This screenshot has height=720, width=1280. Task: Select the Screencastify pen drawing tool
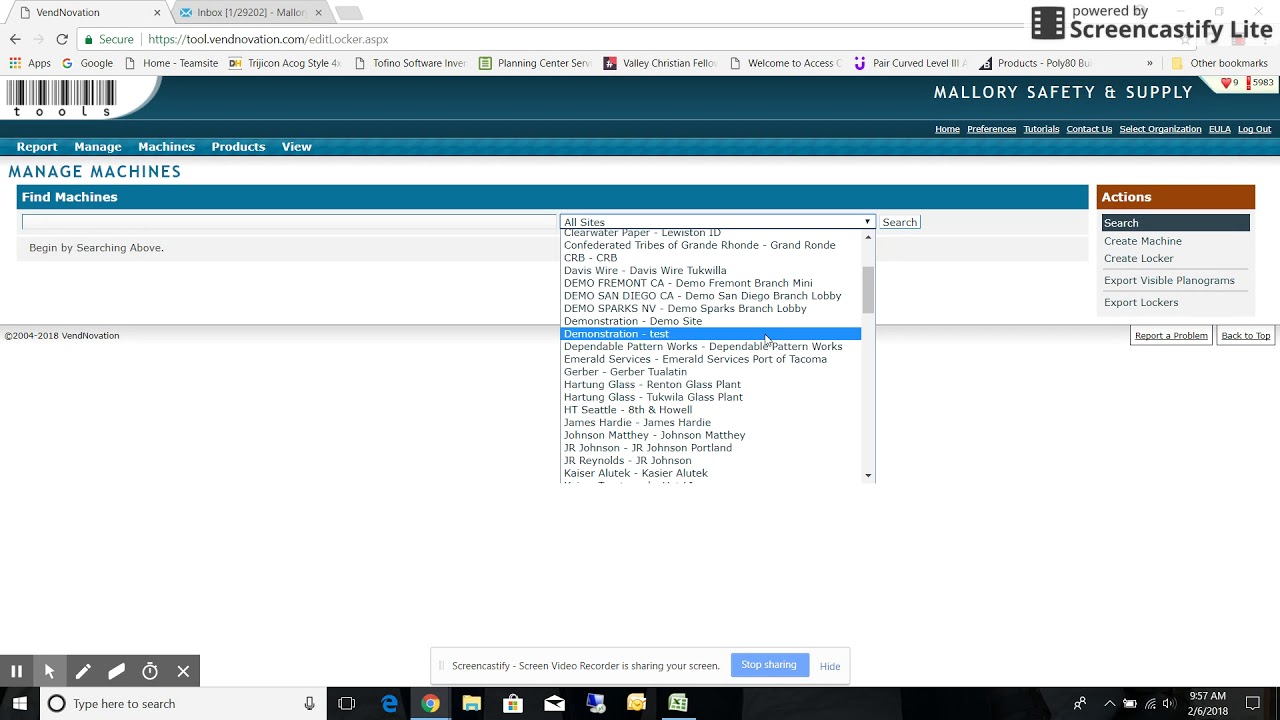(83, 672)
